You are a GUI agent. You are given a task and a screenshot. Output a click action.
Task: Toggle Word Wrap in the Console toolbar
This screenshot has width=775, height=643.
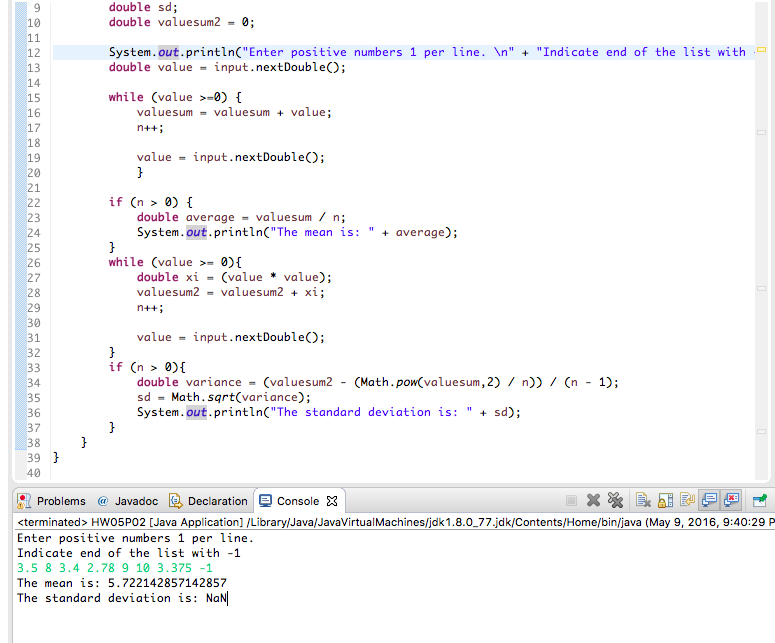coord(688,501)
